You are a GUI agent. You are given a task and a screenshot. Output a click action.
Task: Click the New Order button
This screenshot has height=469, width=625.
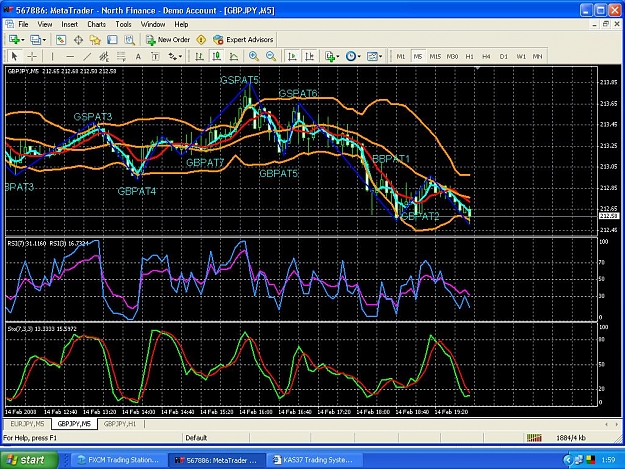tap(168, 40)
